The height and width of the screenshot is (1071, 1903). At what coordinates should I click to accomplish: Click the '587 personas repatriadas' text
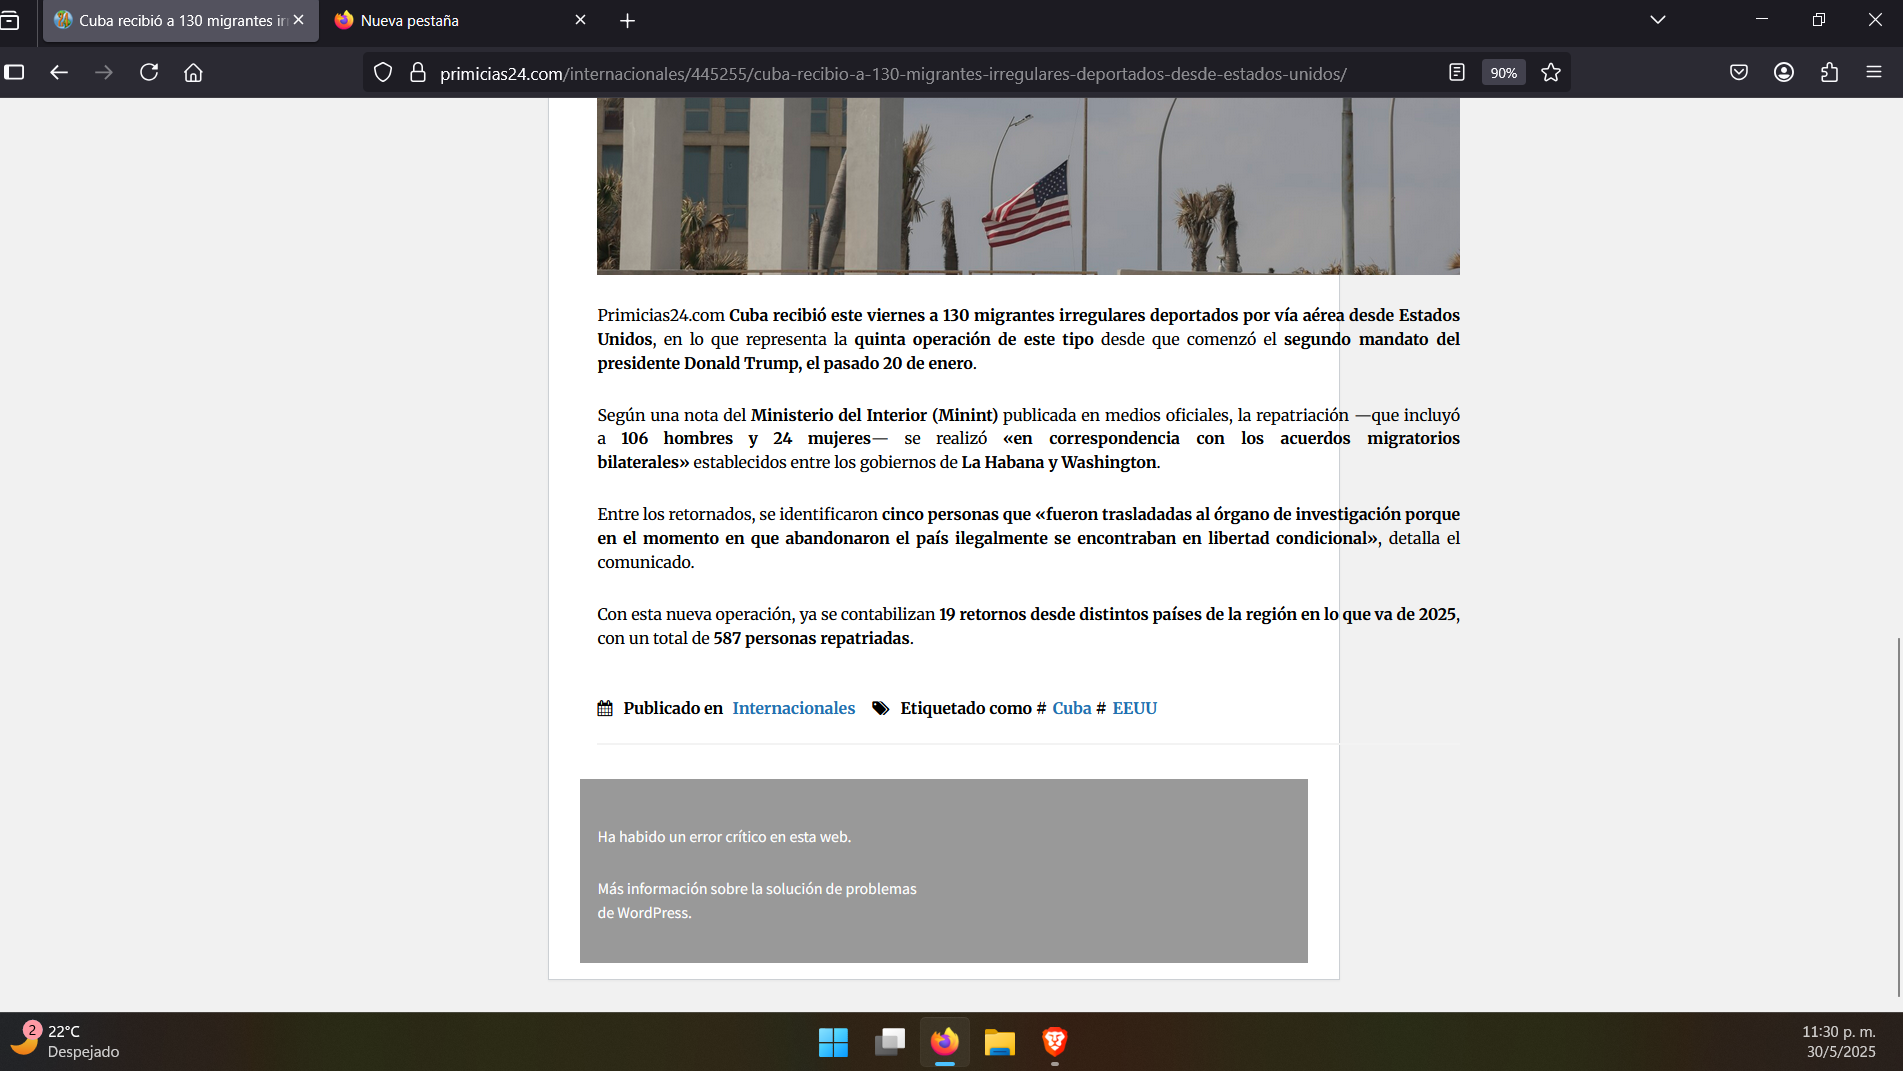click(x=811, y=638)
